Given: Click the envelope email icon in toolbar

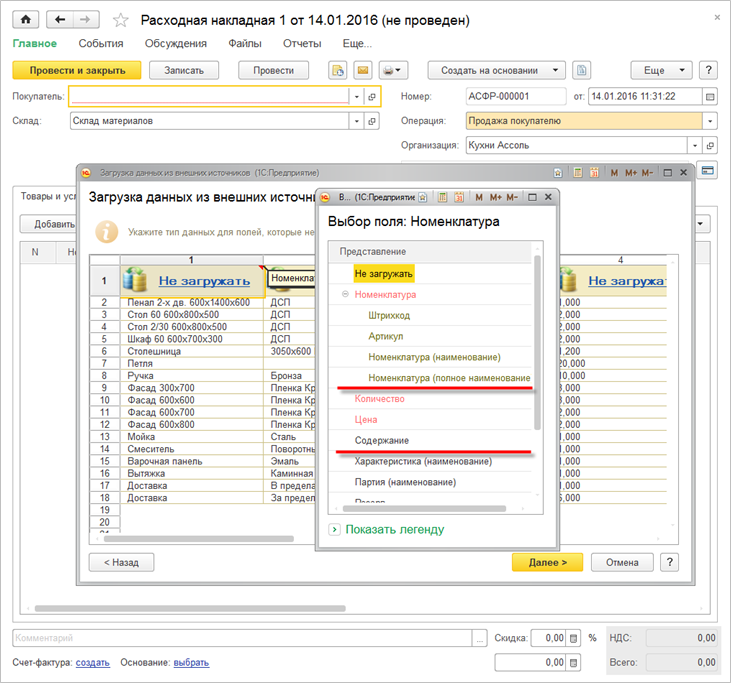Looking at the screenshot, I should click(x=363, y=70).
